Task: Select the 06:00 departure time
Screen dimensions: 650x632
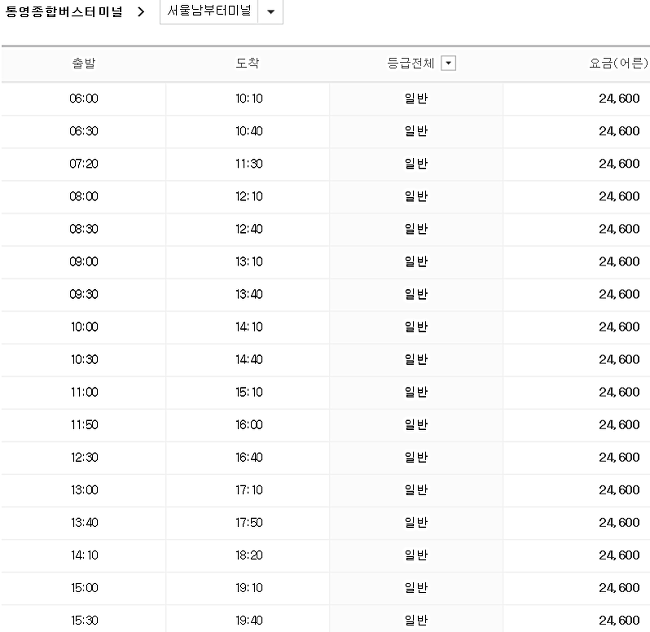Action: coord(84,99)
